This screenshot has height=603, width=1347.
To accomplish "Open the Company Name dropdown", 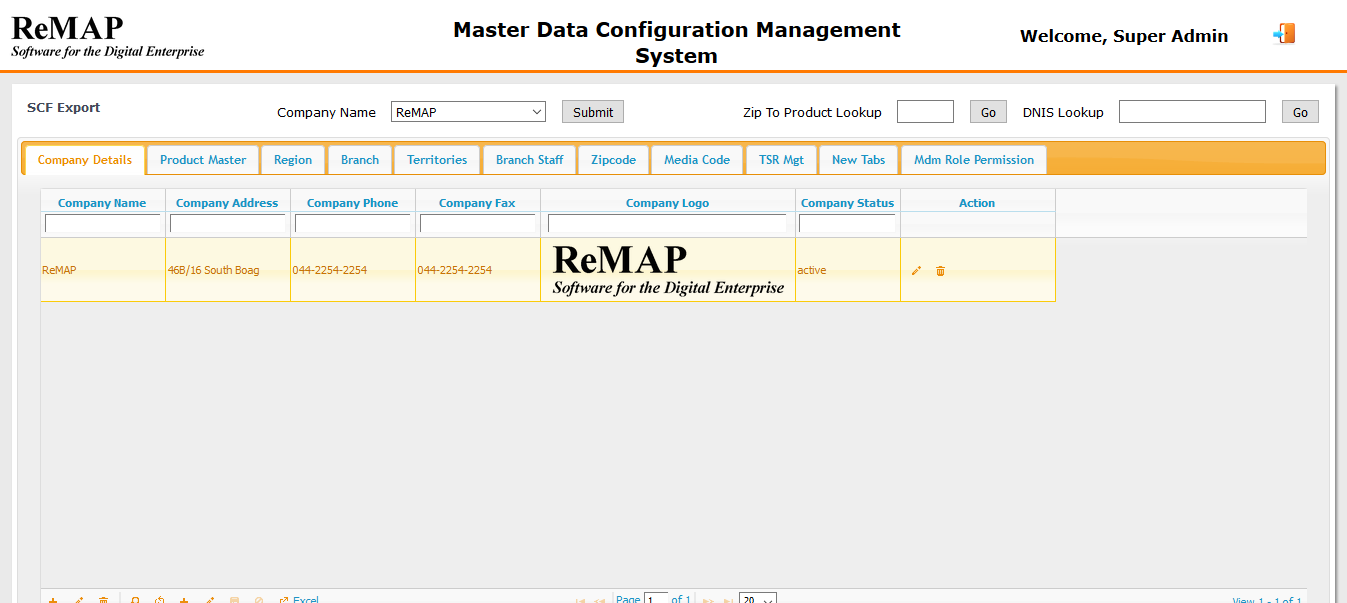I will tap(468, 112).
